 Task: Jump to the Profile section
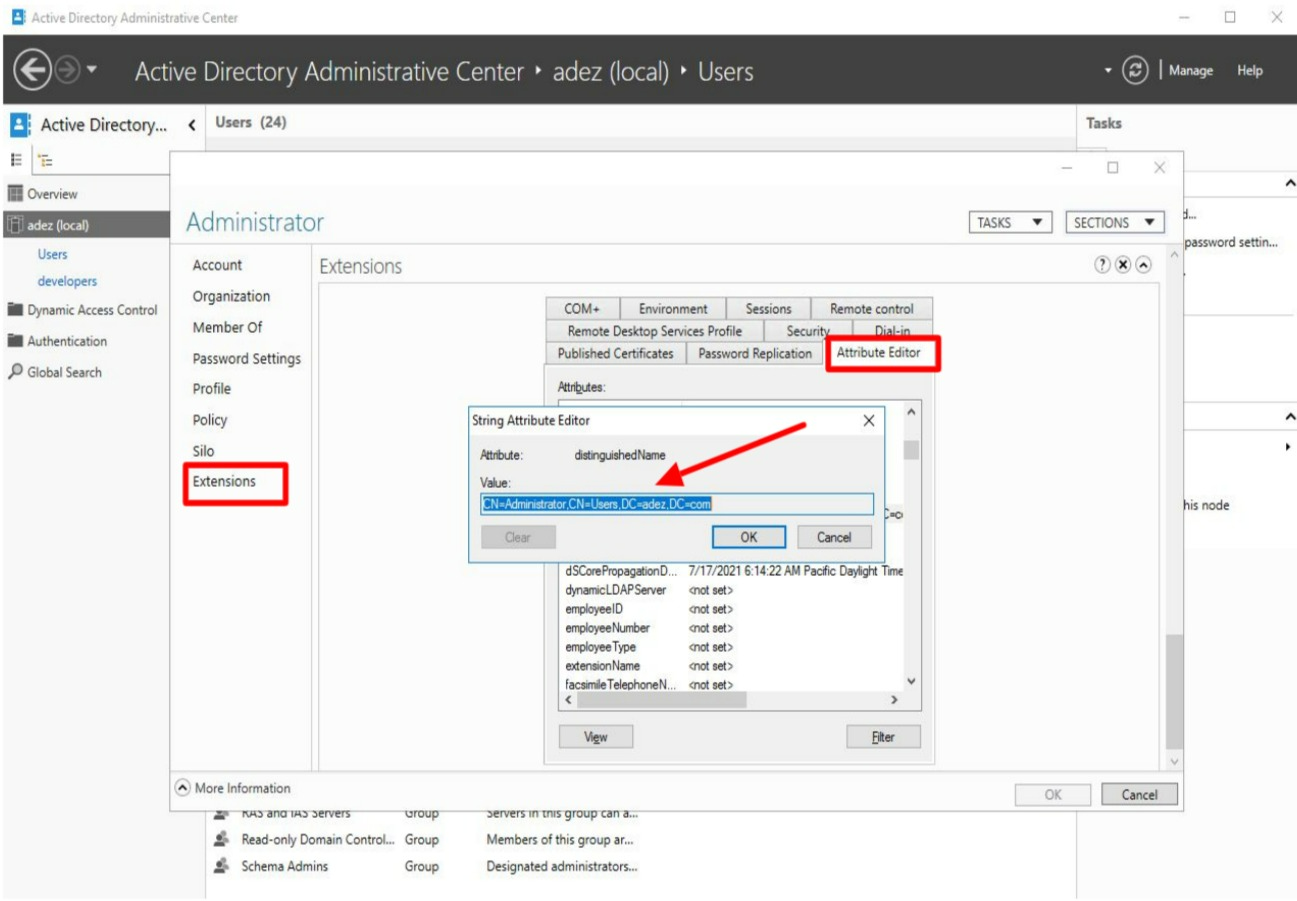(211, 389)
